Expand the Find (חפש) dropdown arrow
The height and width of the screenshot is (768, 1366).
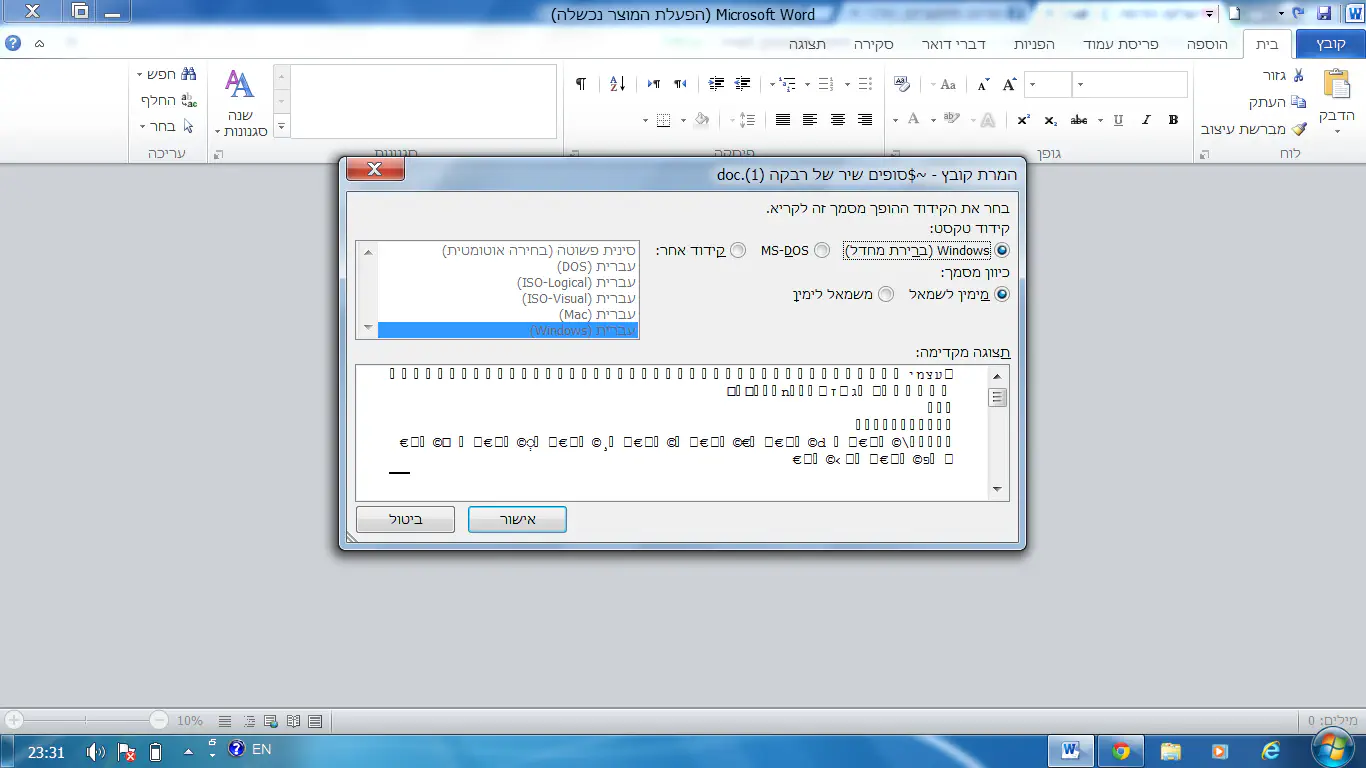point(140,75)
